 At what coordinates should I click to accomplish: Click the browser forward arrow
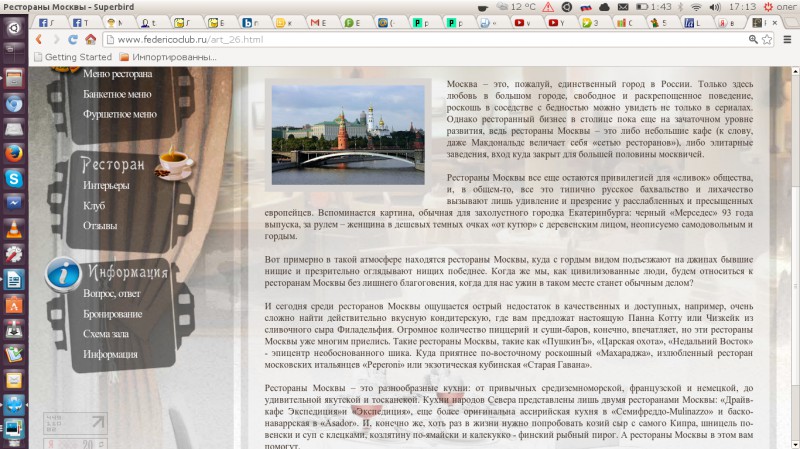[x=56, y=39]
